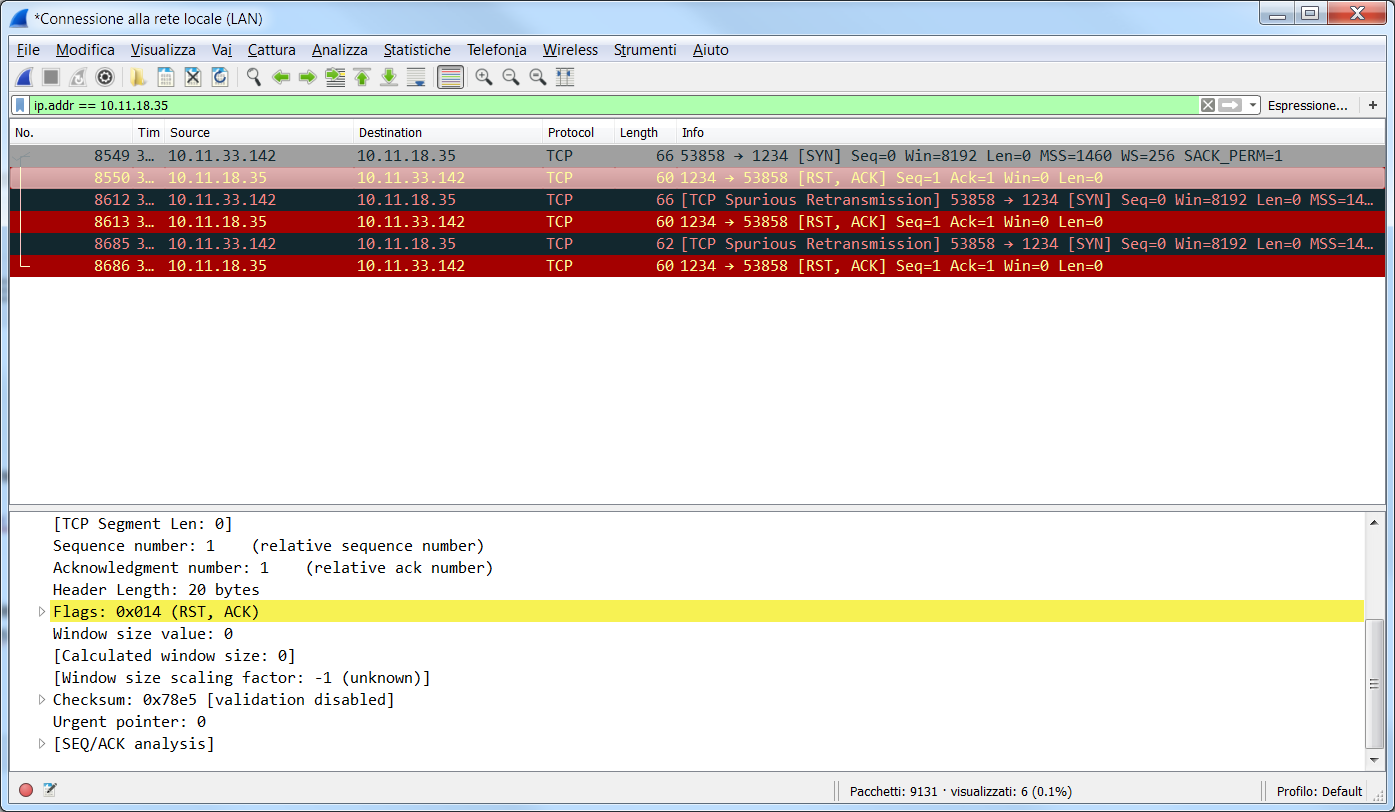Stop the running packet capture
The height and width of the screenshot is (812, 1395).
[51, 77]
